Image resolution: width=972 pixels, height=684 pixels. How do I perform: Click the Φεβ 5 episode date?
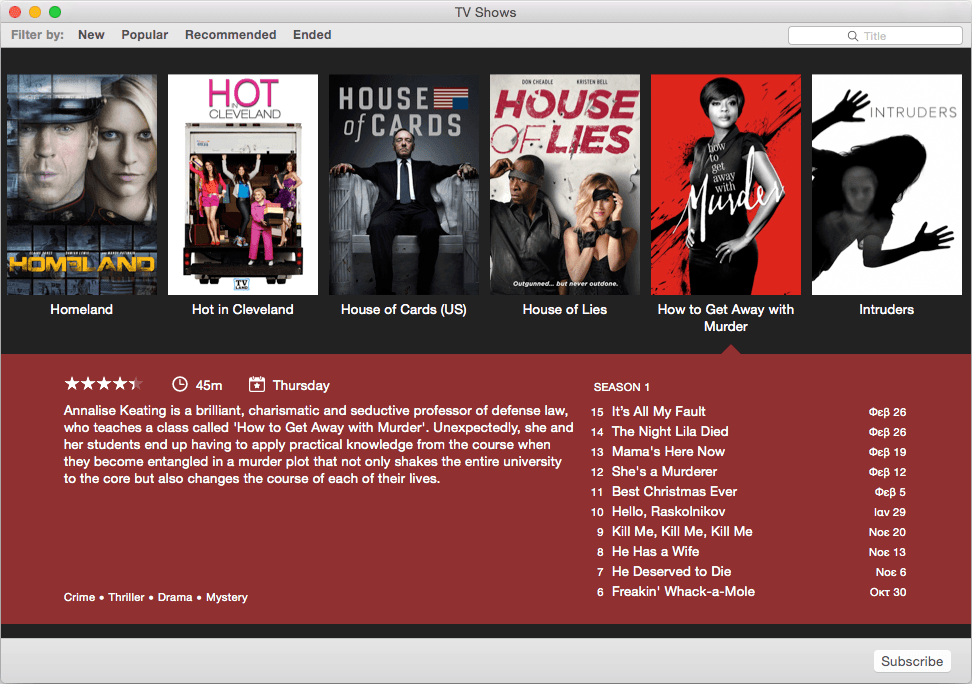[x=890, y=492]
